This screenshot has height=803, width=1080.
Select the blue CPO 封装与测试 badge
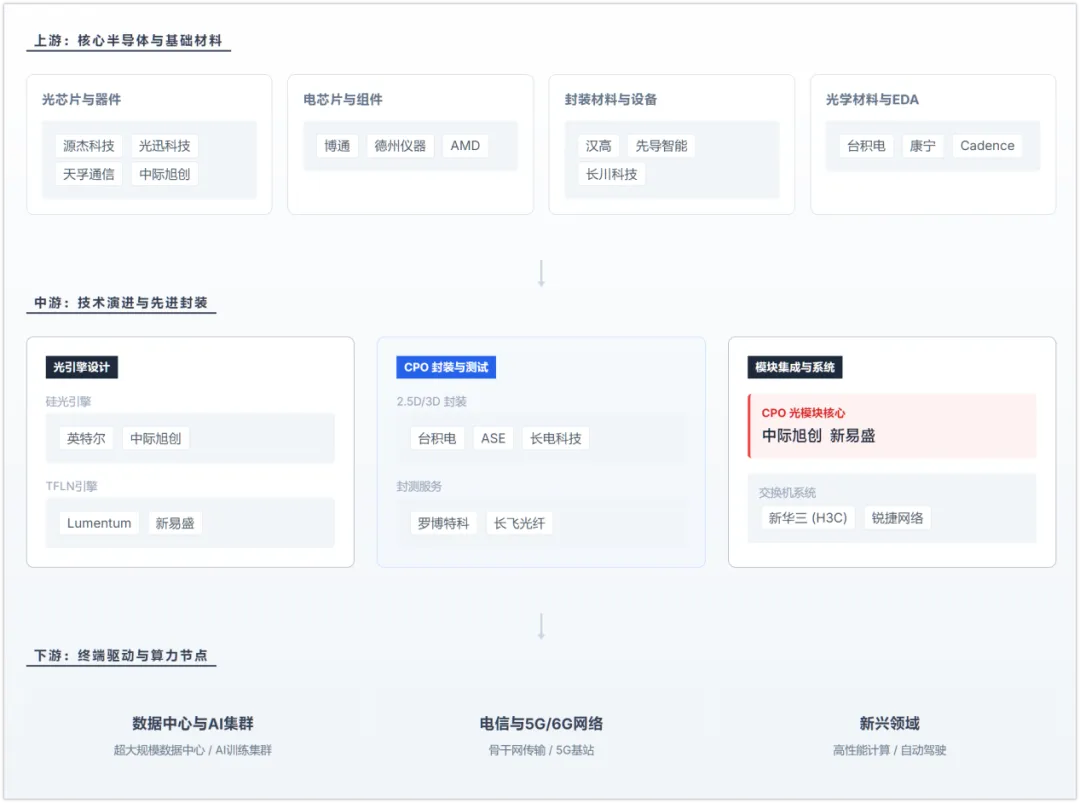(x=446, y=368)
